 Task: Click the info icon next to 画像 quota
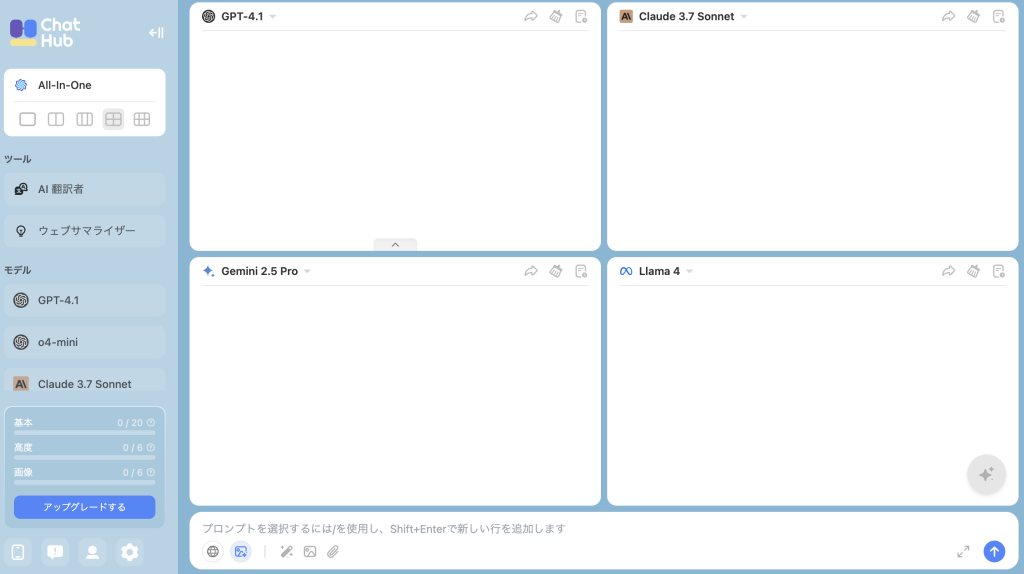(151, 472)
